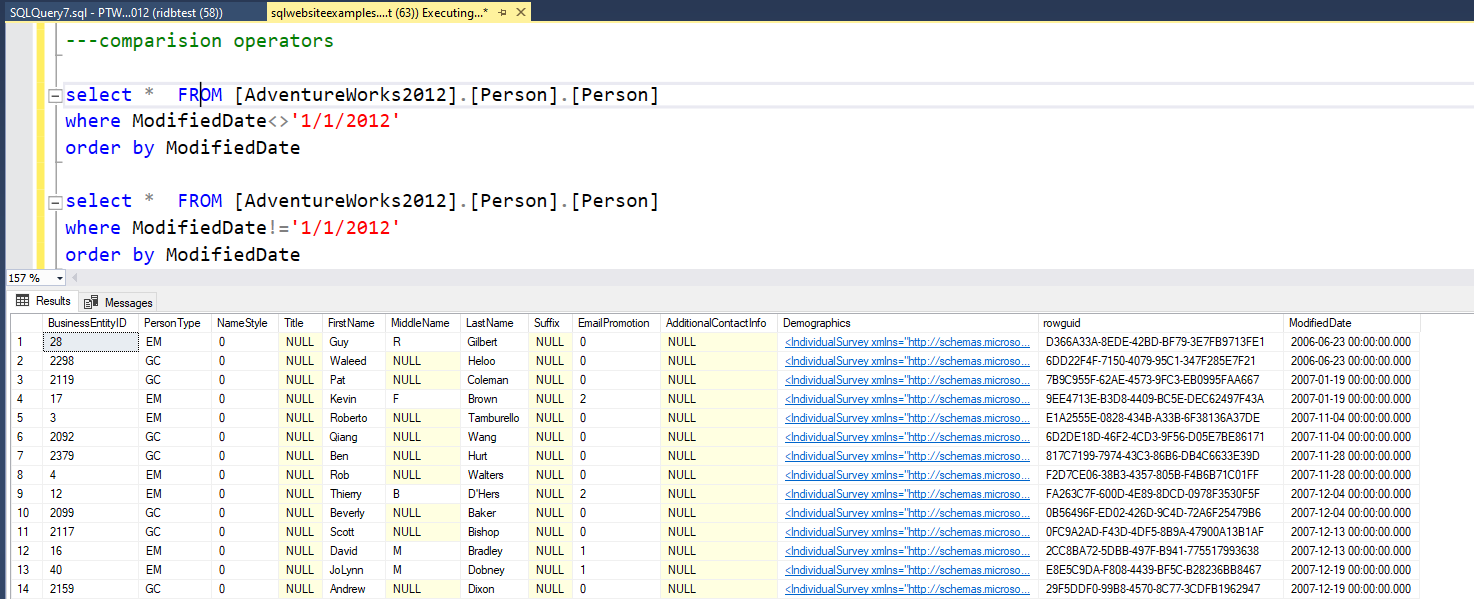Click BusinessEntityID cell with value 28

pos(90,342)
